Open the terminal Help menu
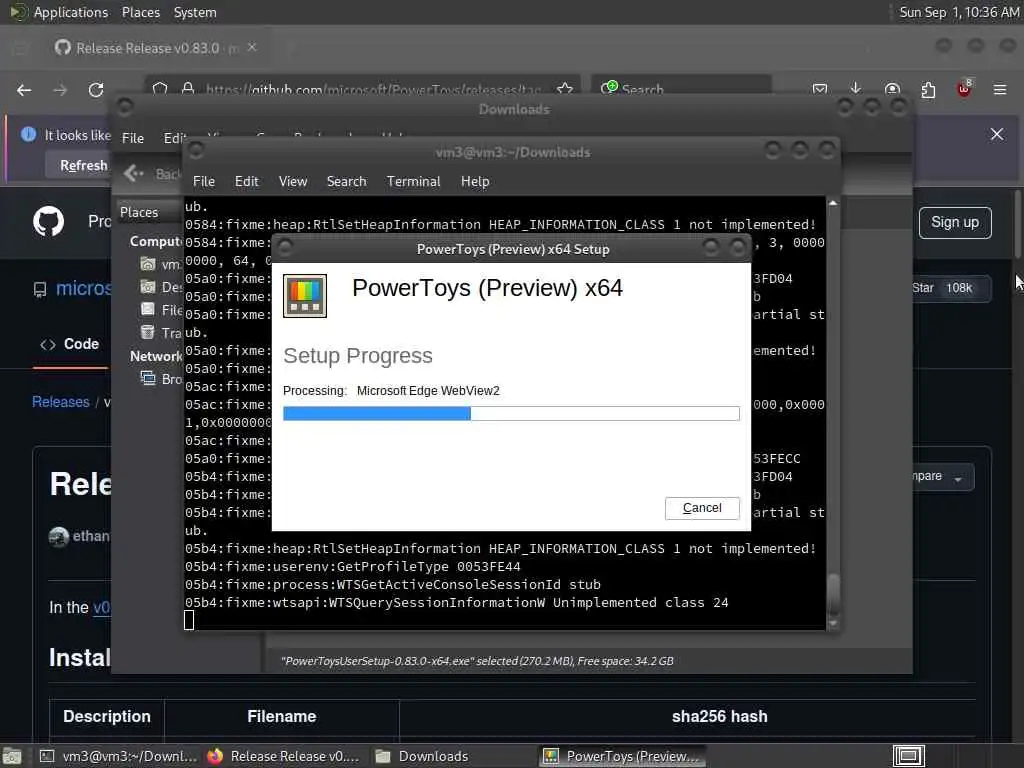Image resolution: width=1024 pixels, height=768 pixels. click(x=475, y=182)
